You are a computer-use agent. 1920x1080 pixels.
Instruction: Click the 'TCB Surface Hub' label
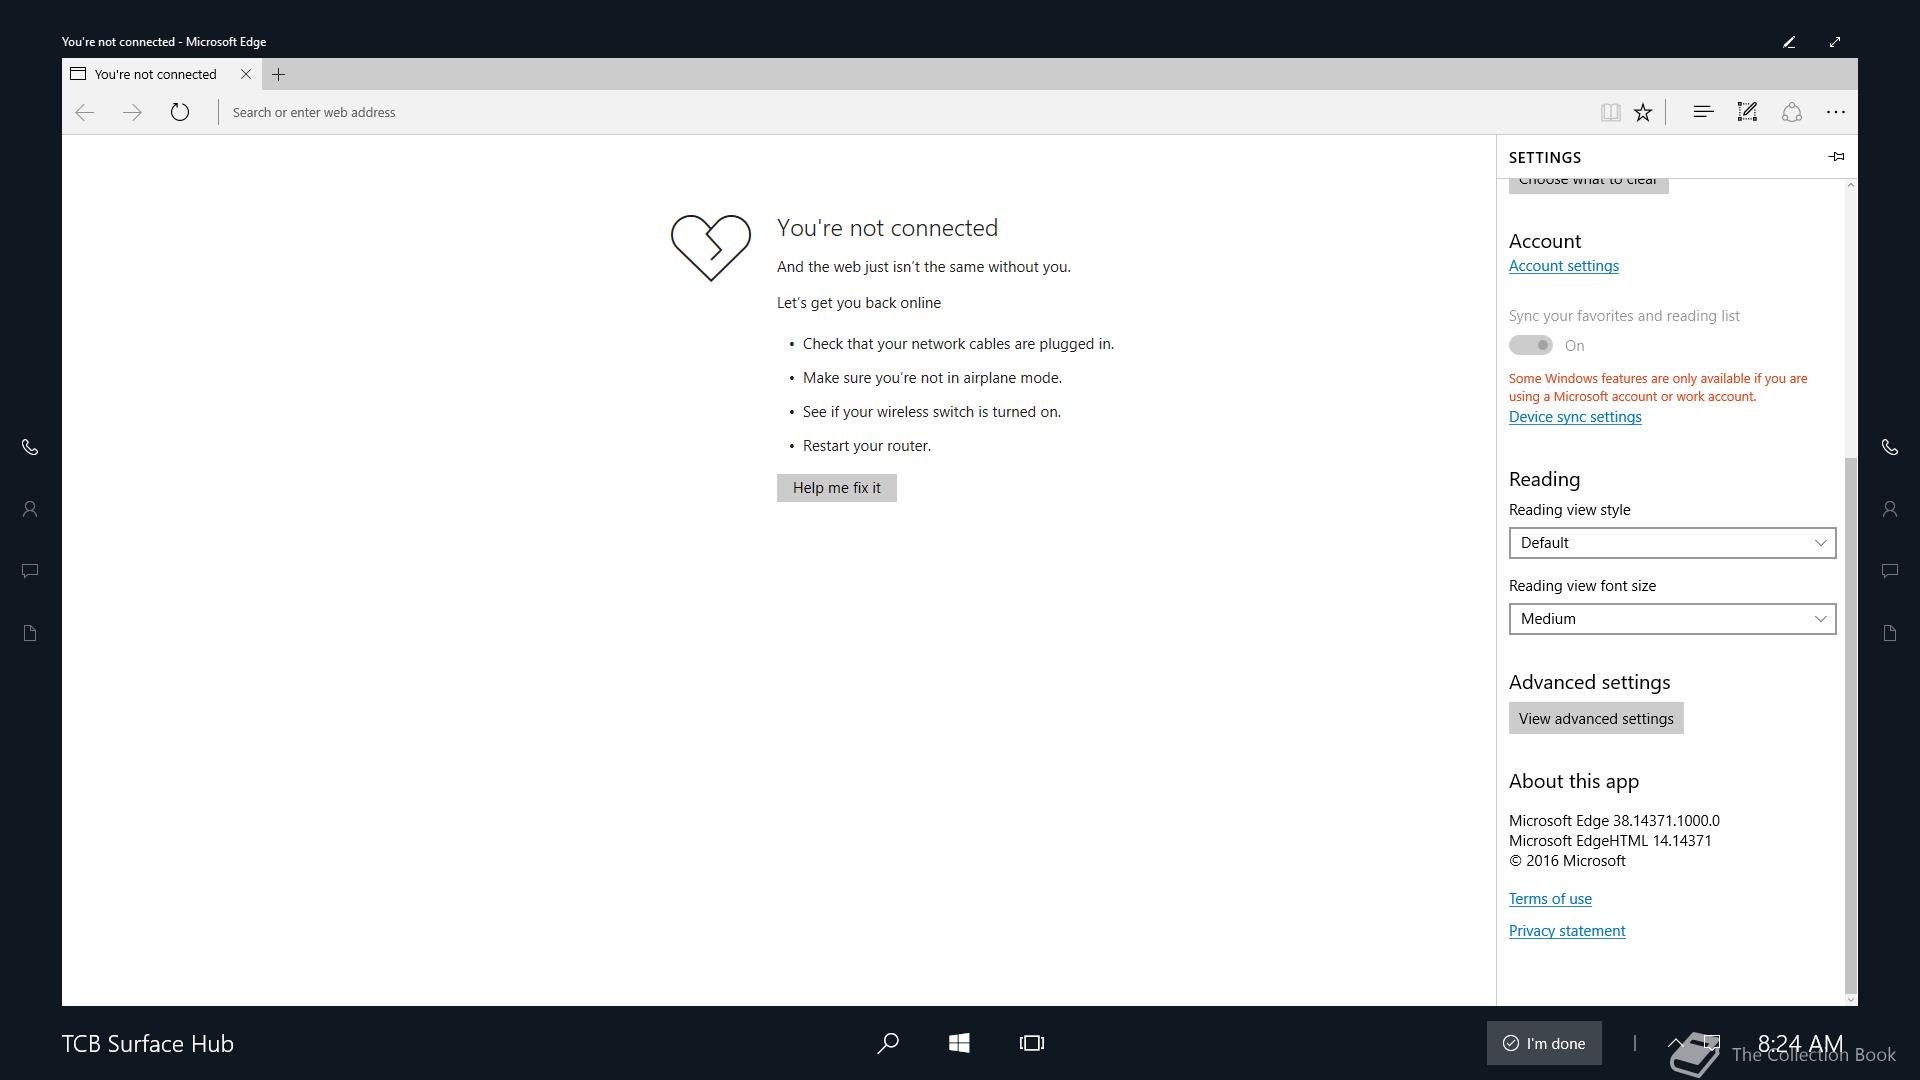148,1043
